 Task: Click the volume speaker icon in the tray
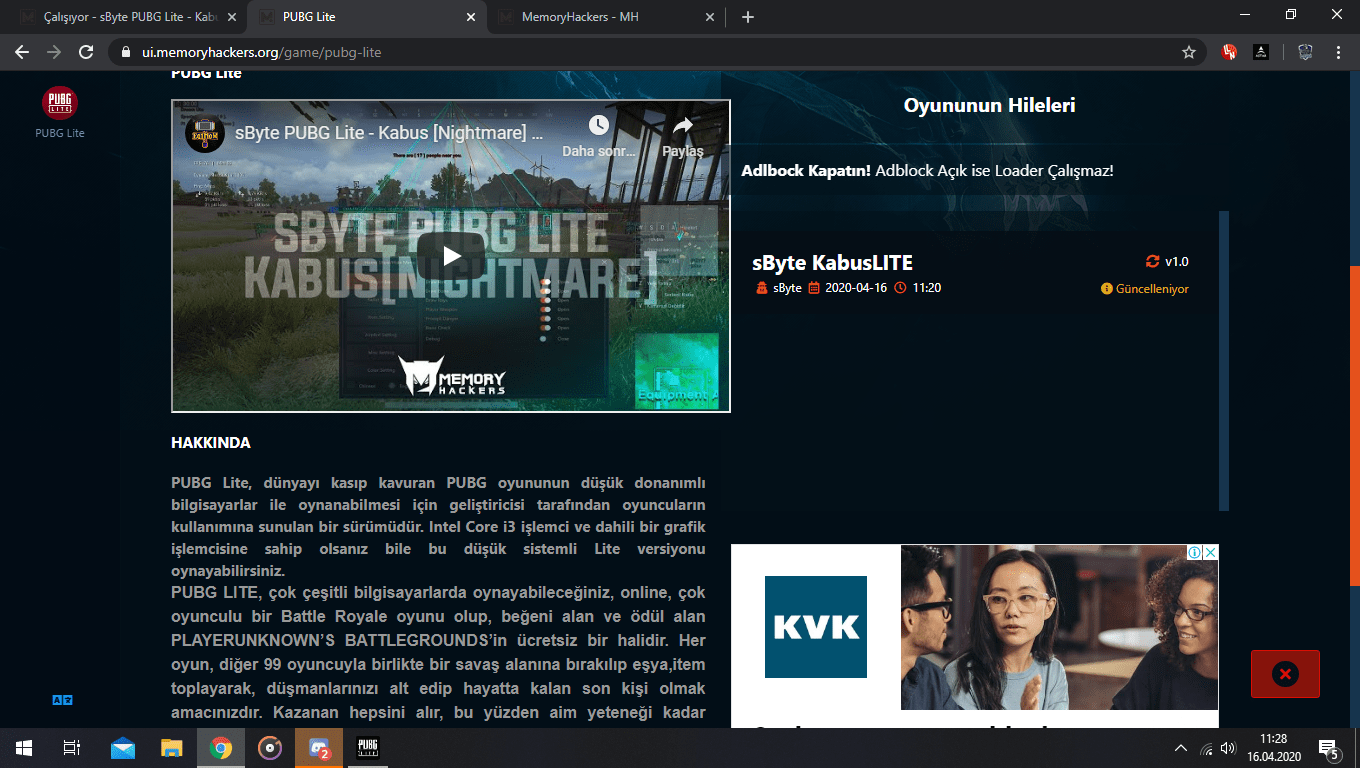click(x=1229, y=748)
